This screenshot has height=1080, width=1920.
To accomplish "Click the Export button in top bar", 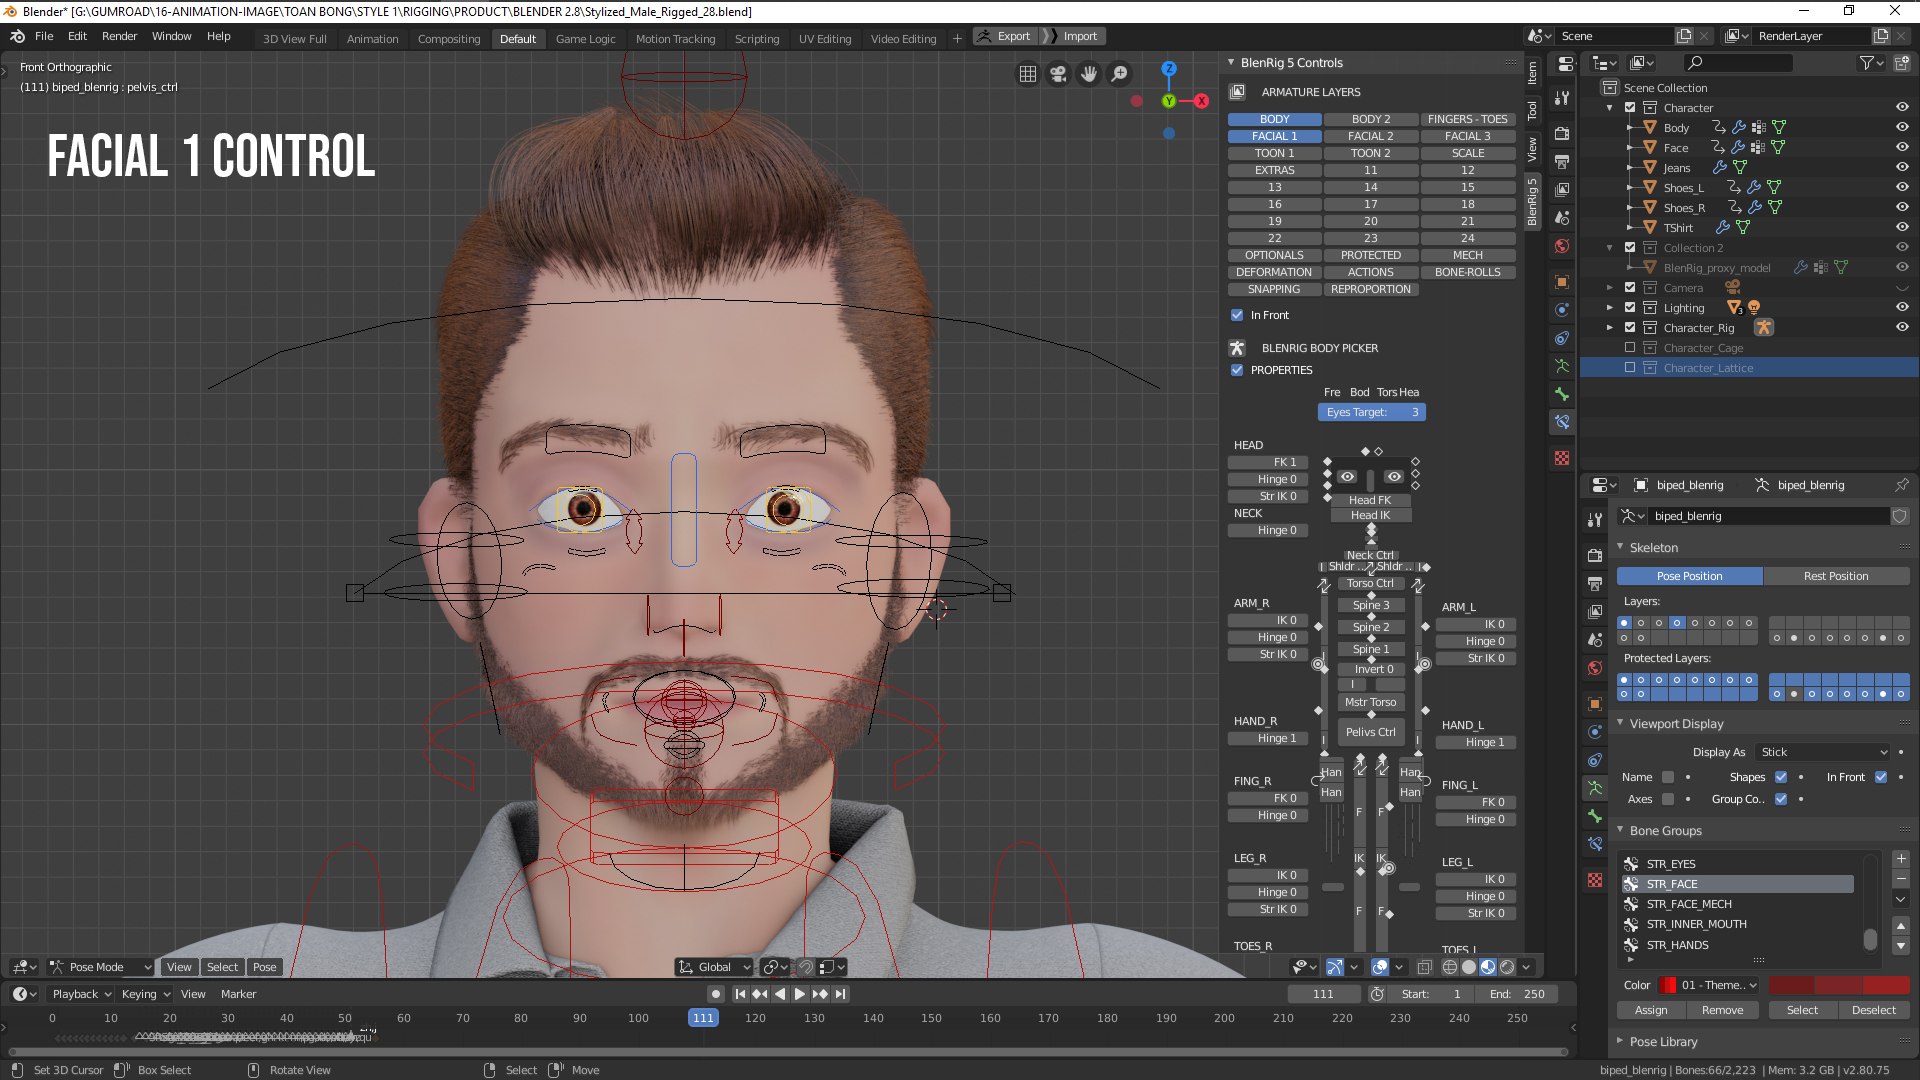I will (1004, 36).
